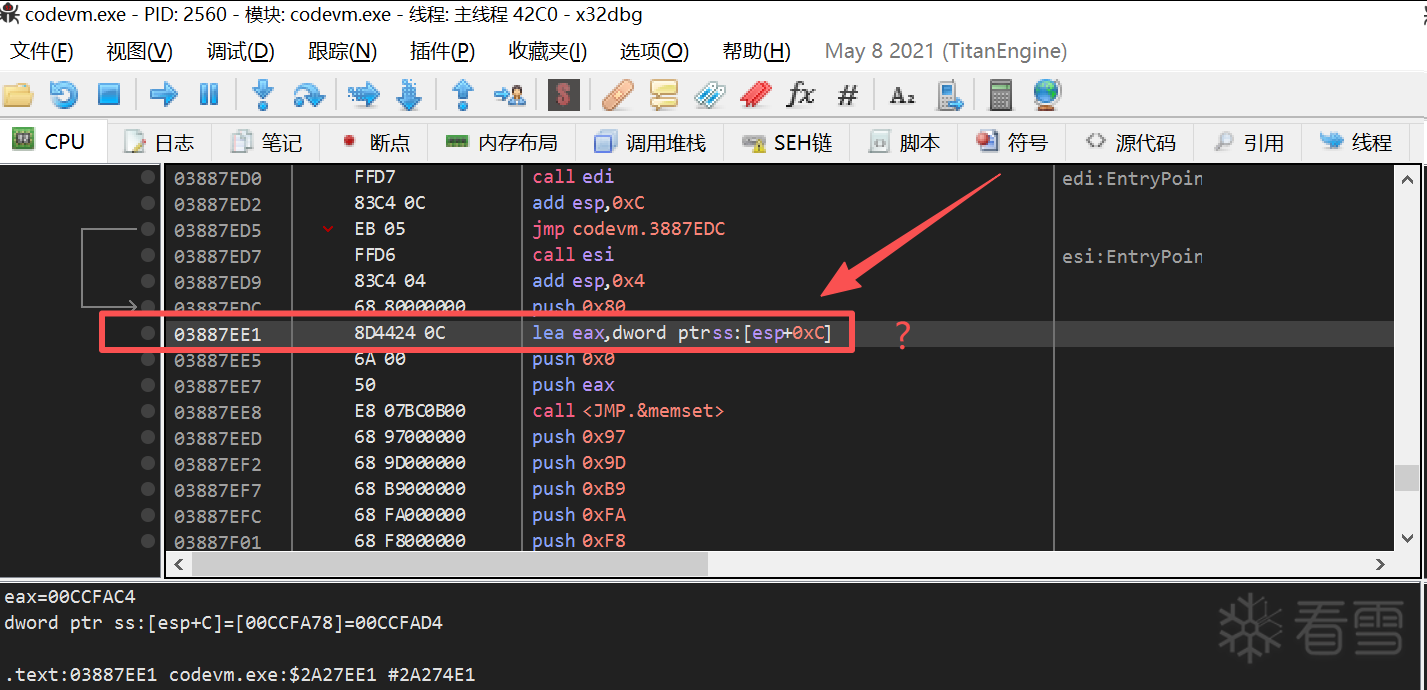Open the globe online-help icon
Image resolution: width=1427 pixels, height=690 pixels.
(1046, 95)
